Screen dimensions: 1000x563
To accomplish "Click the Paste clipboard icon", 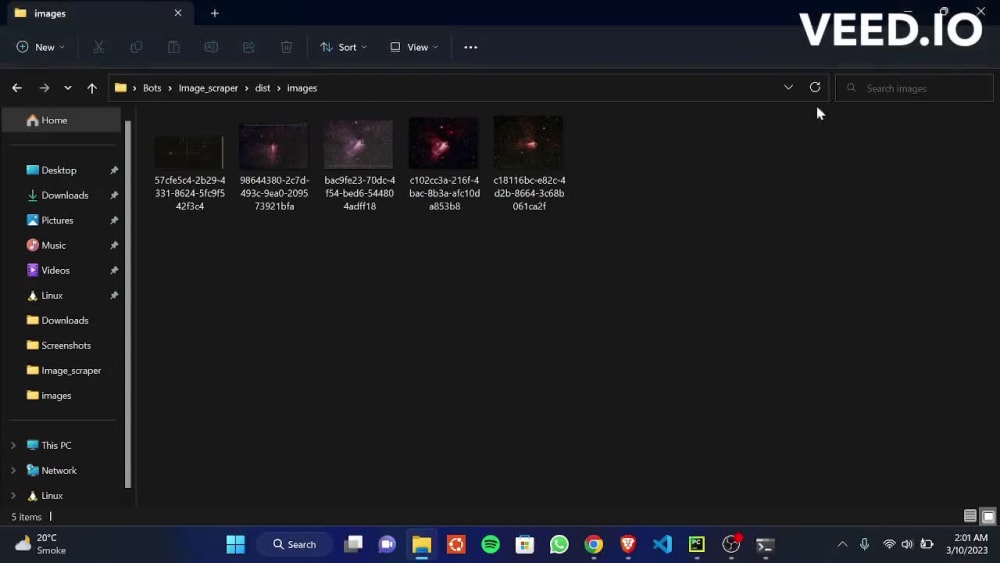I will click(x=173, y=47).
